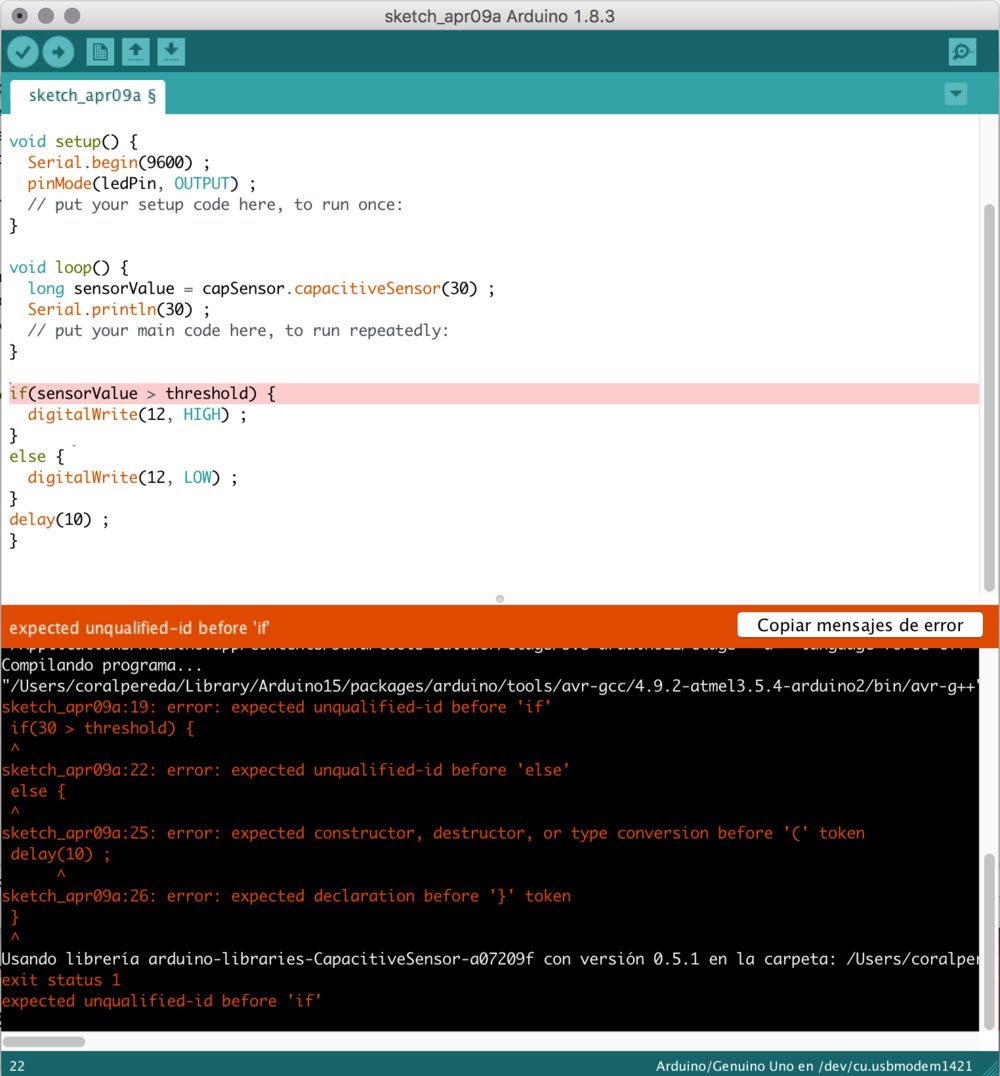
Task: Click the digitalWrite(12, LOW) line
Action: click(x=132, y=478)
